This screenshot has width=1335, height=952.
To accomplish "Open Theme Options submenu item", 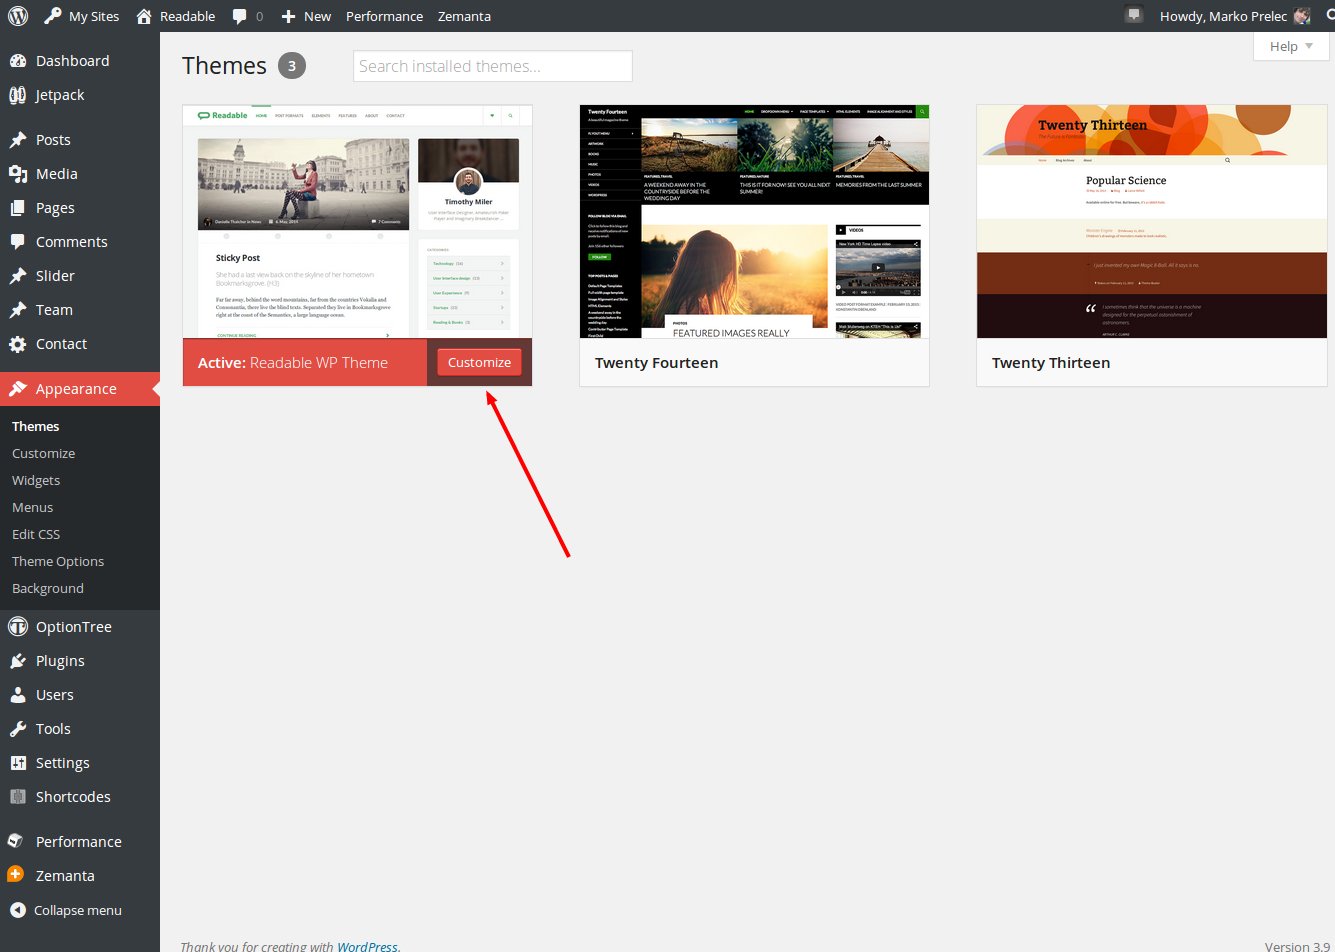I will pyautogui.click(x=58, y=561).
